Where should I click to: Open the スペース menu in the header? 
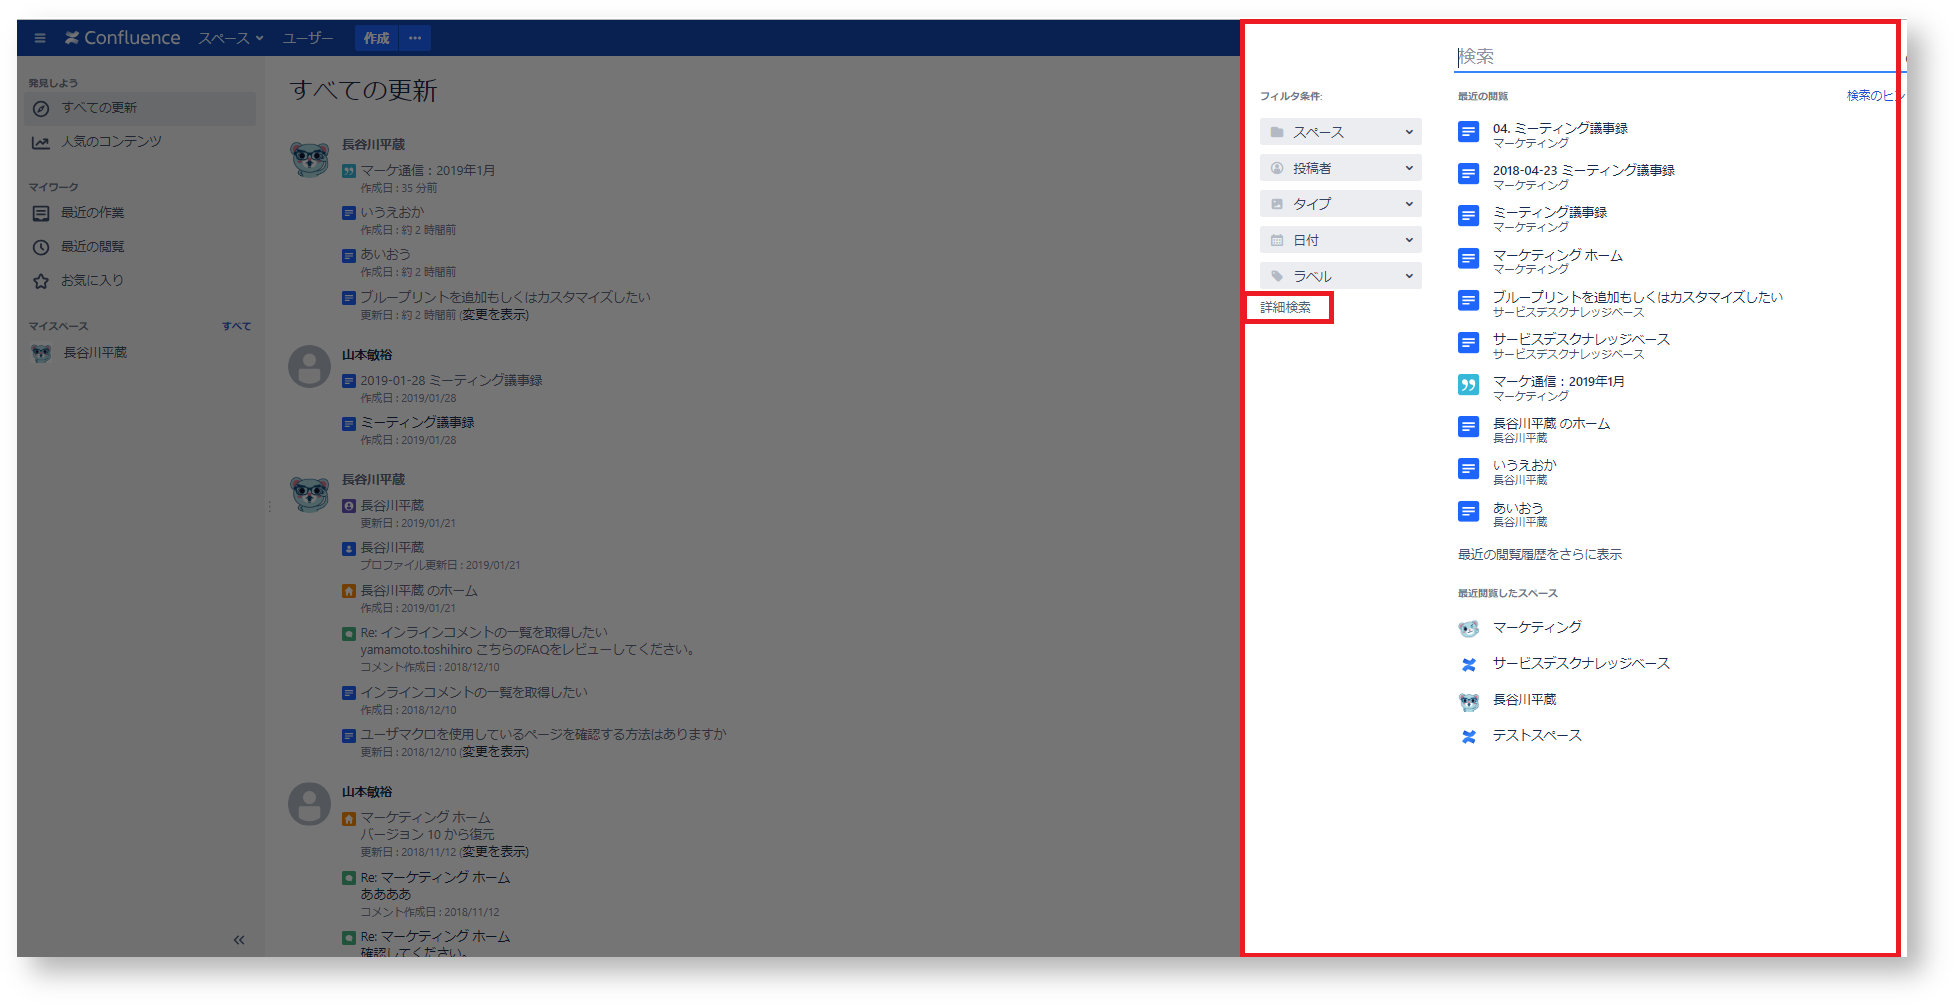point(230,38)
